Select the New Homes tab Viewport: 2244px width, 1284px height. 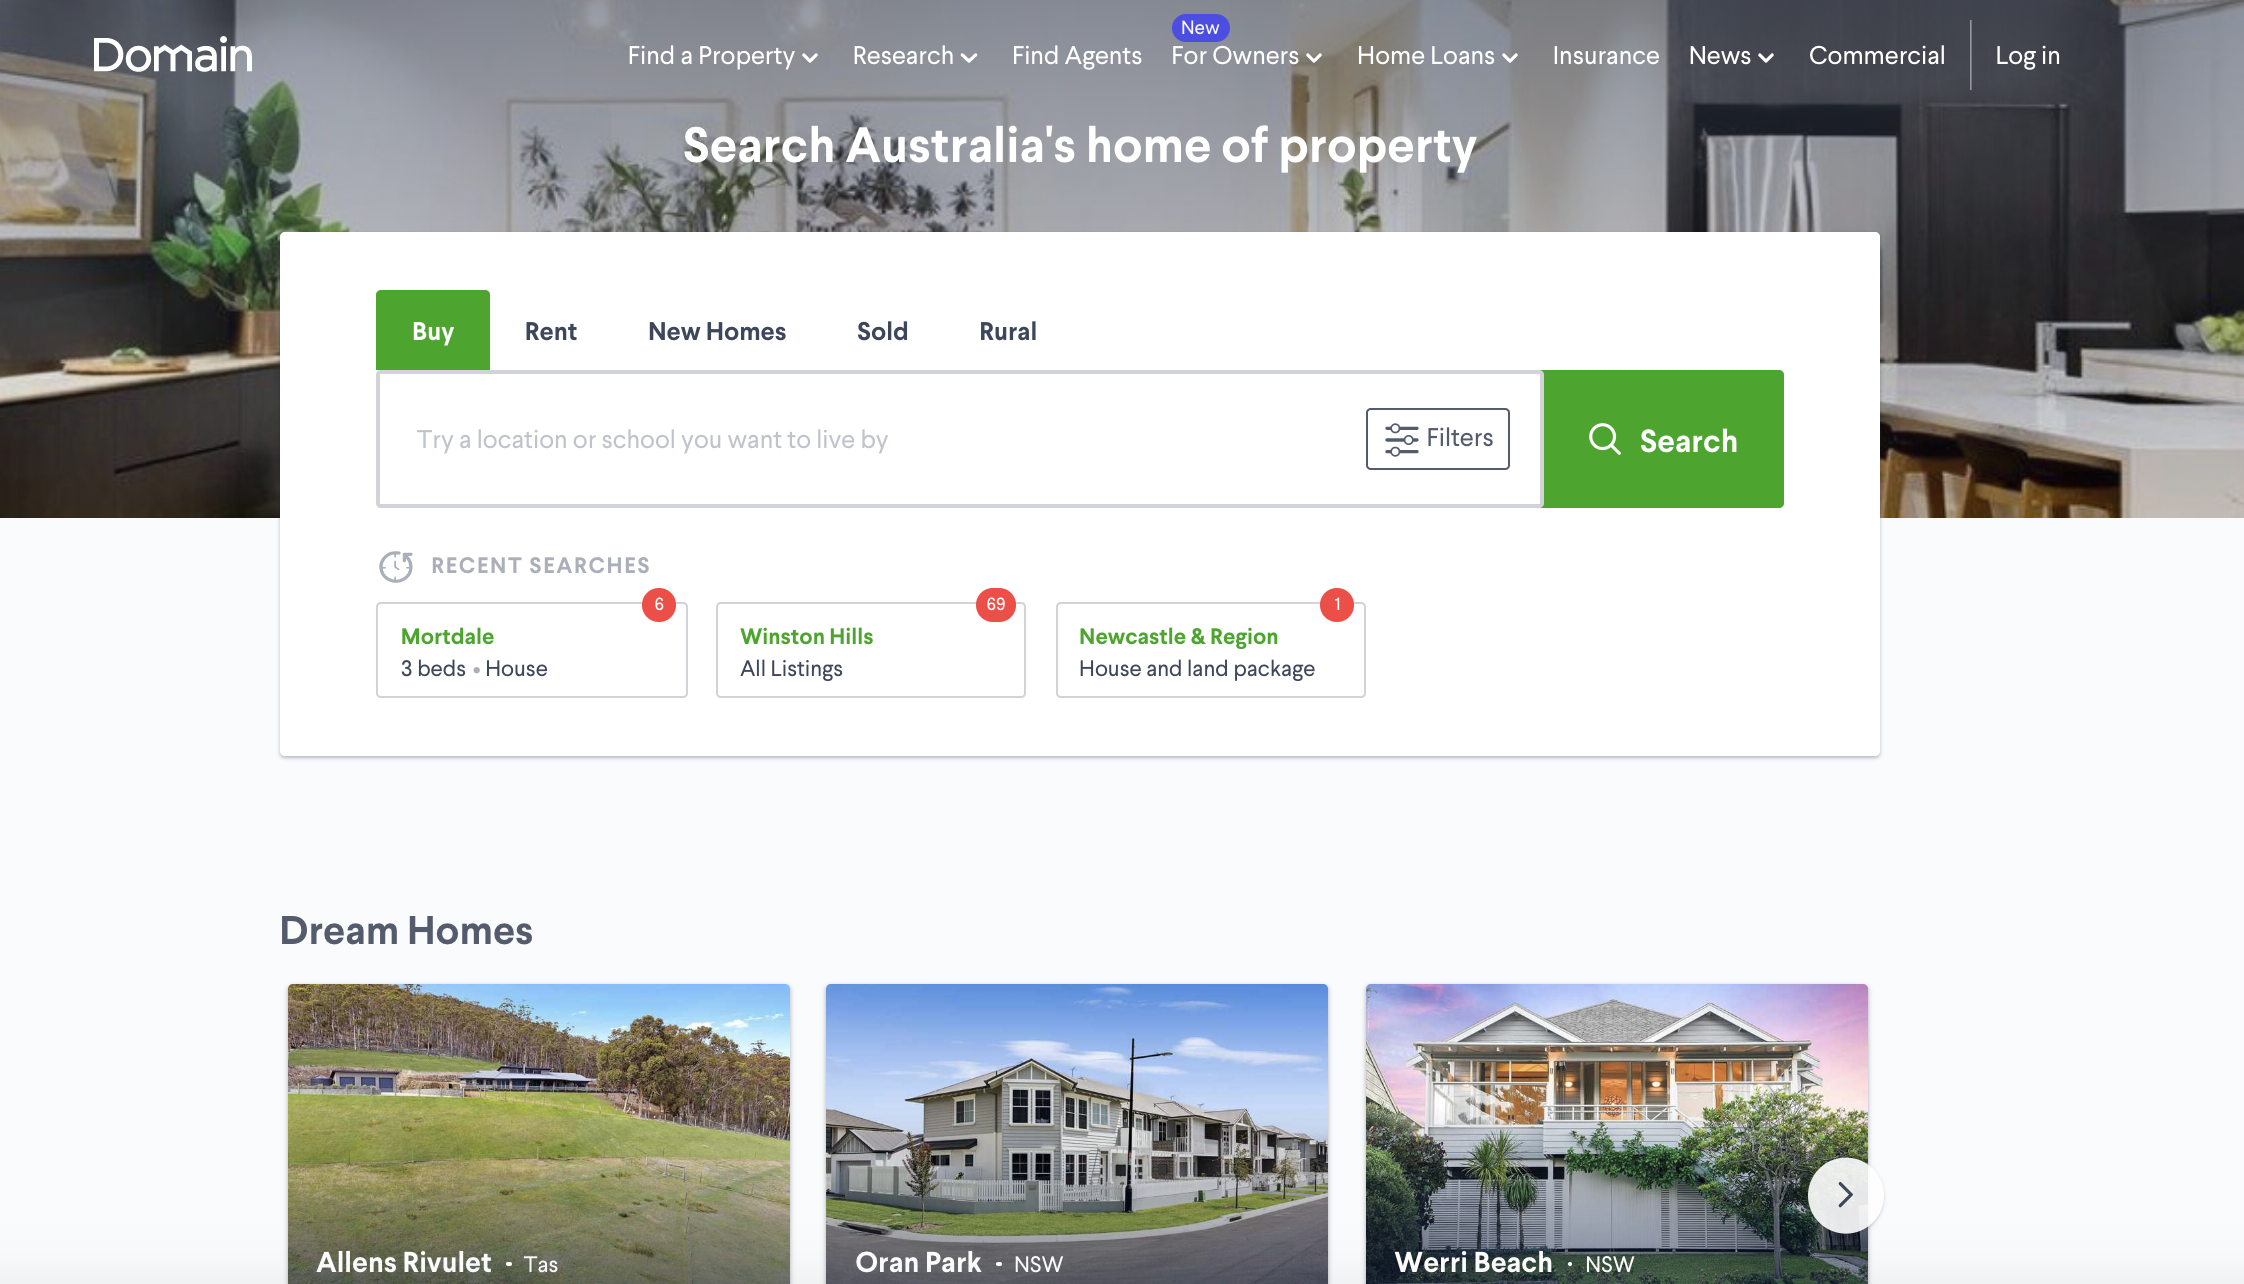(717, 331)
